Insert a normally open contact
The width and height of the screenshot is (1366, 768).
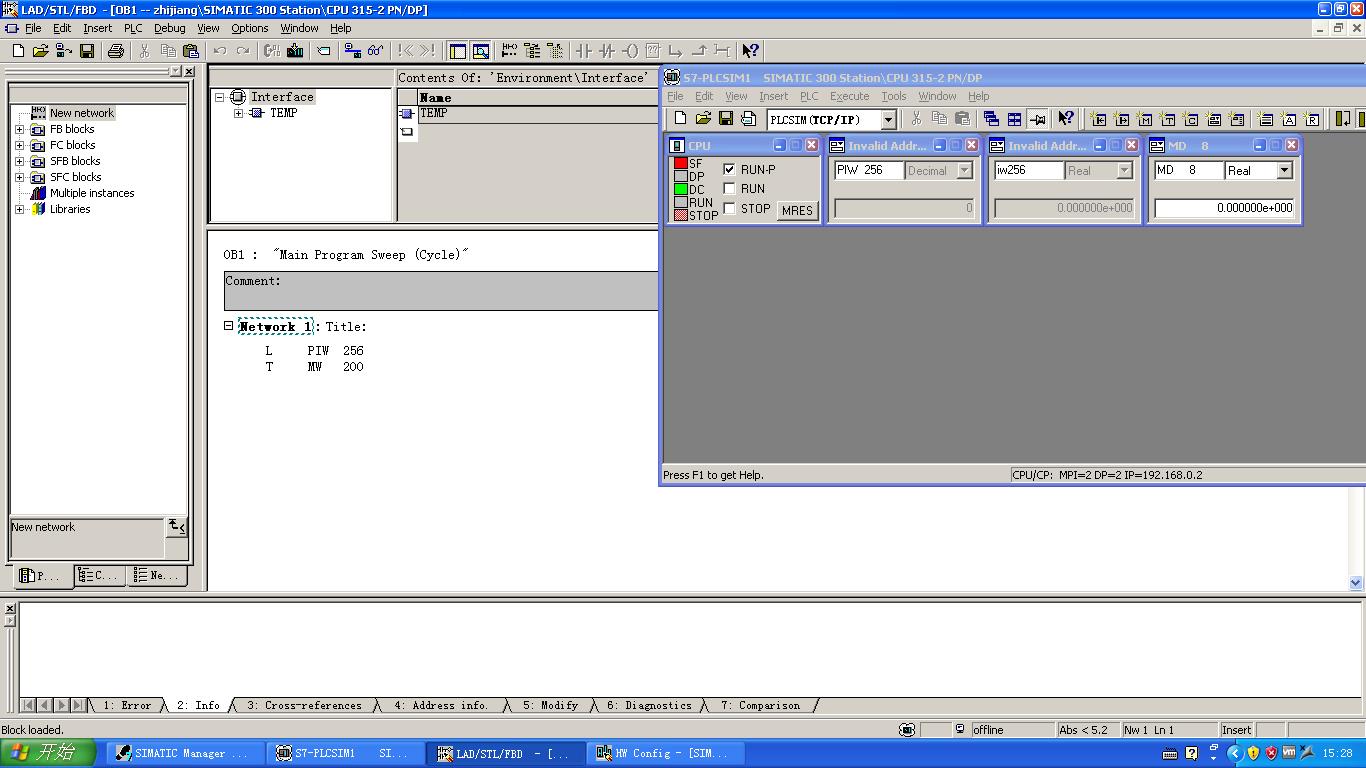pyautogui.click(x=584, y=51)
